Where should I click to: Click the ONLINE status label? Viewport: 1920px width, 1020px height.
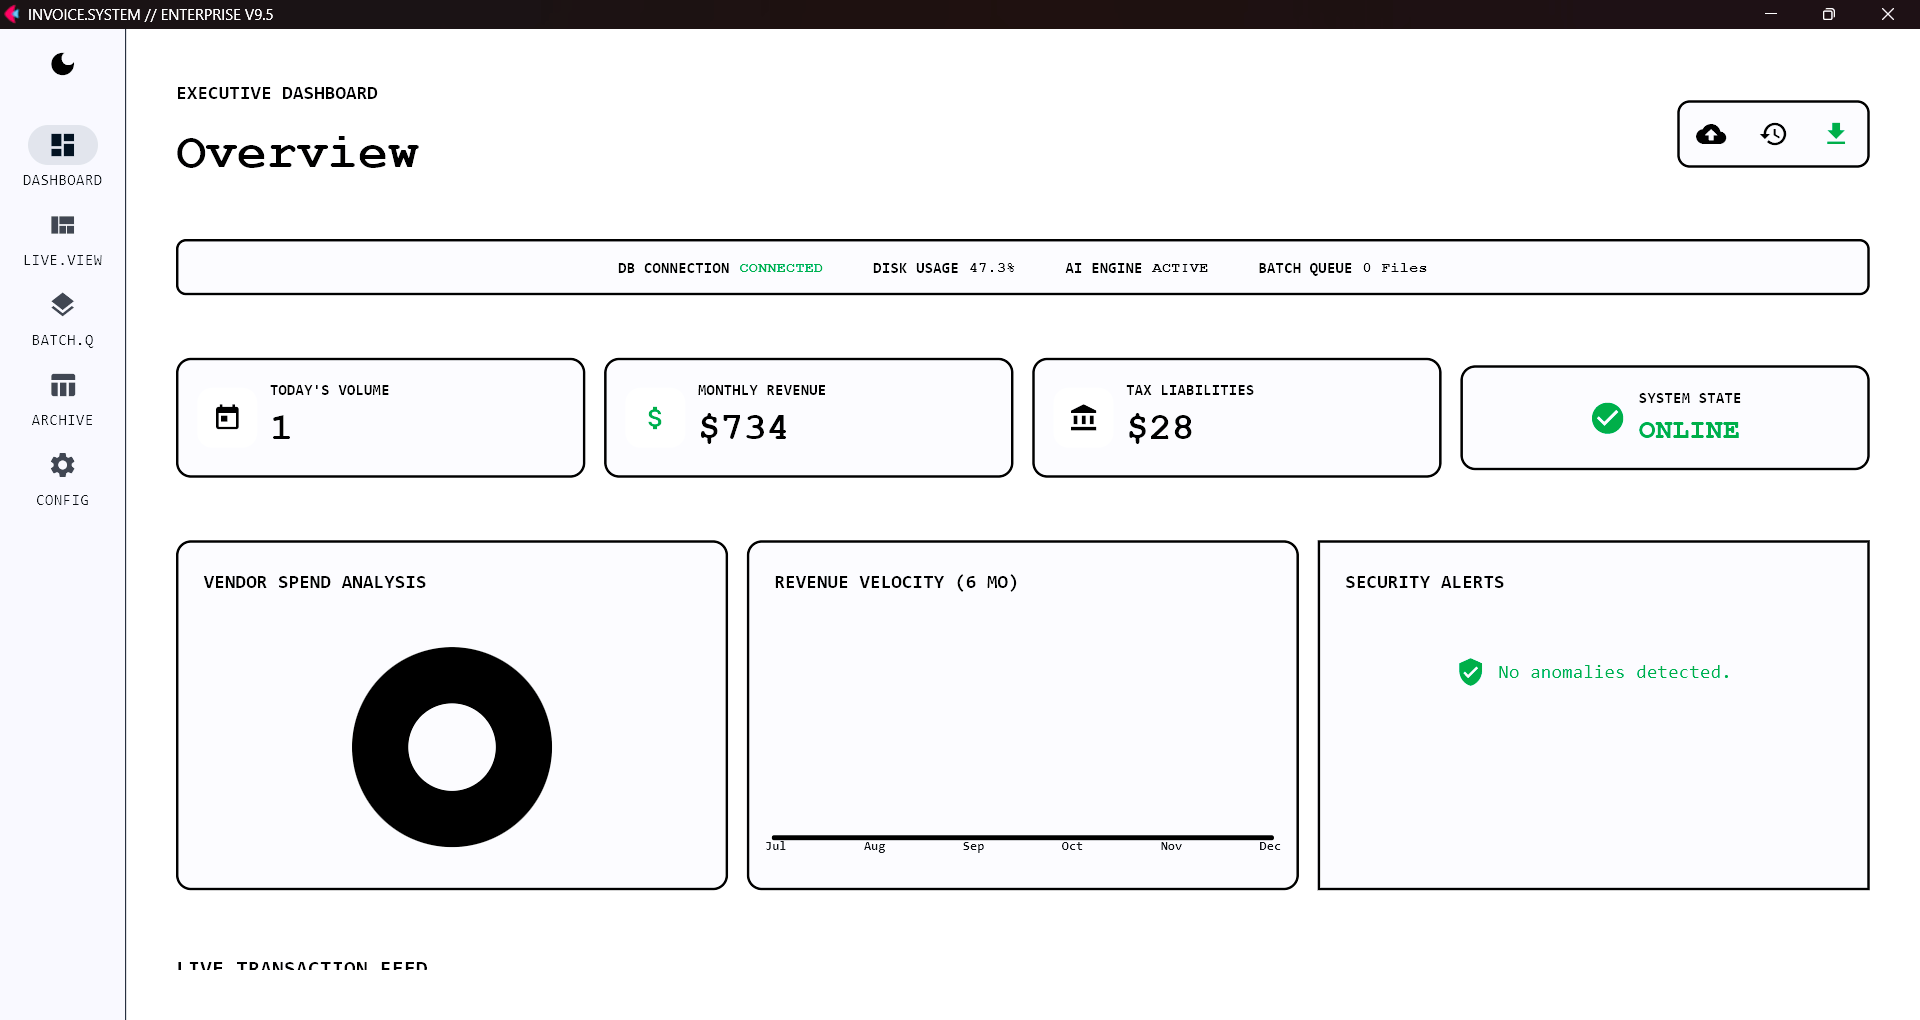tap(1688, 430)
